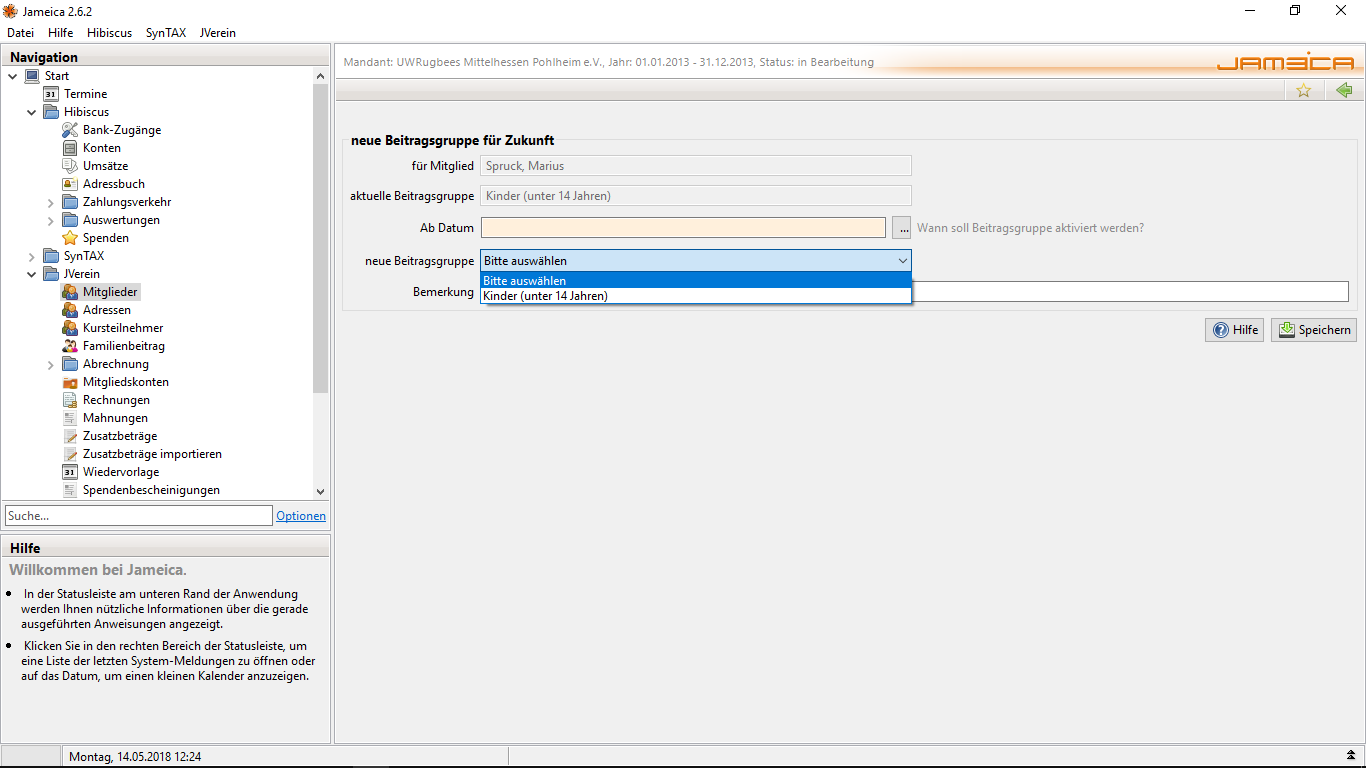This screenshot has width=1366, height=768.
Task: Click the Zusatzbeträge importieren icon
Action: coord(70,454)
